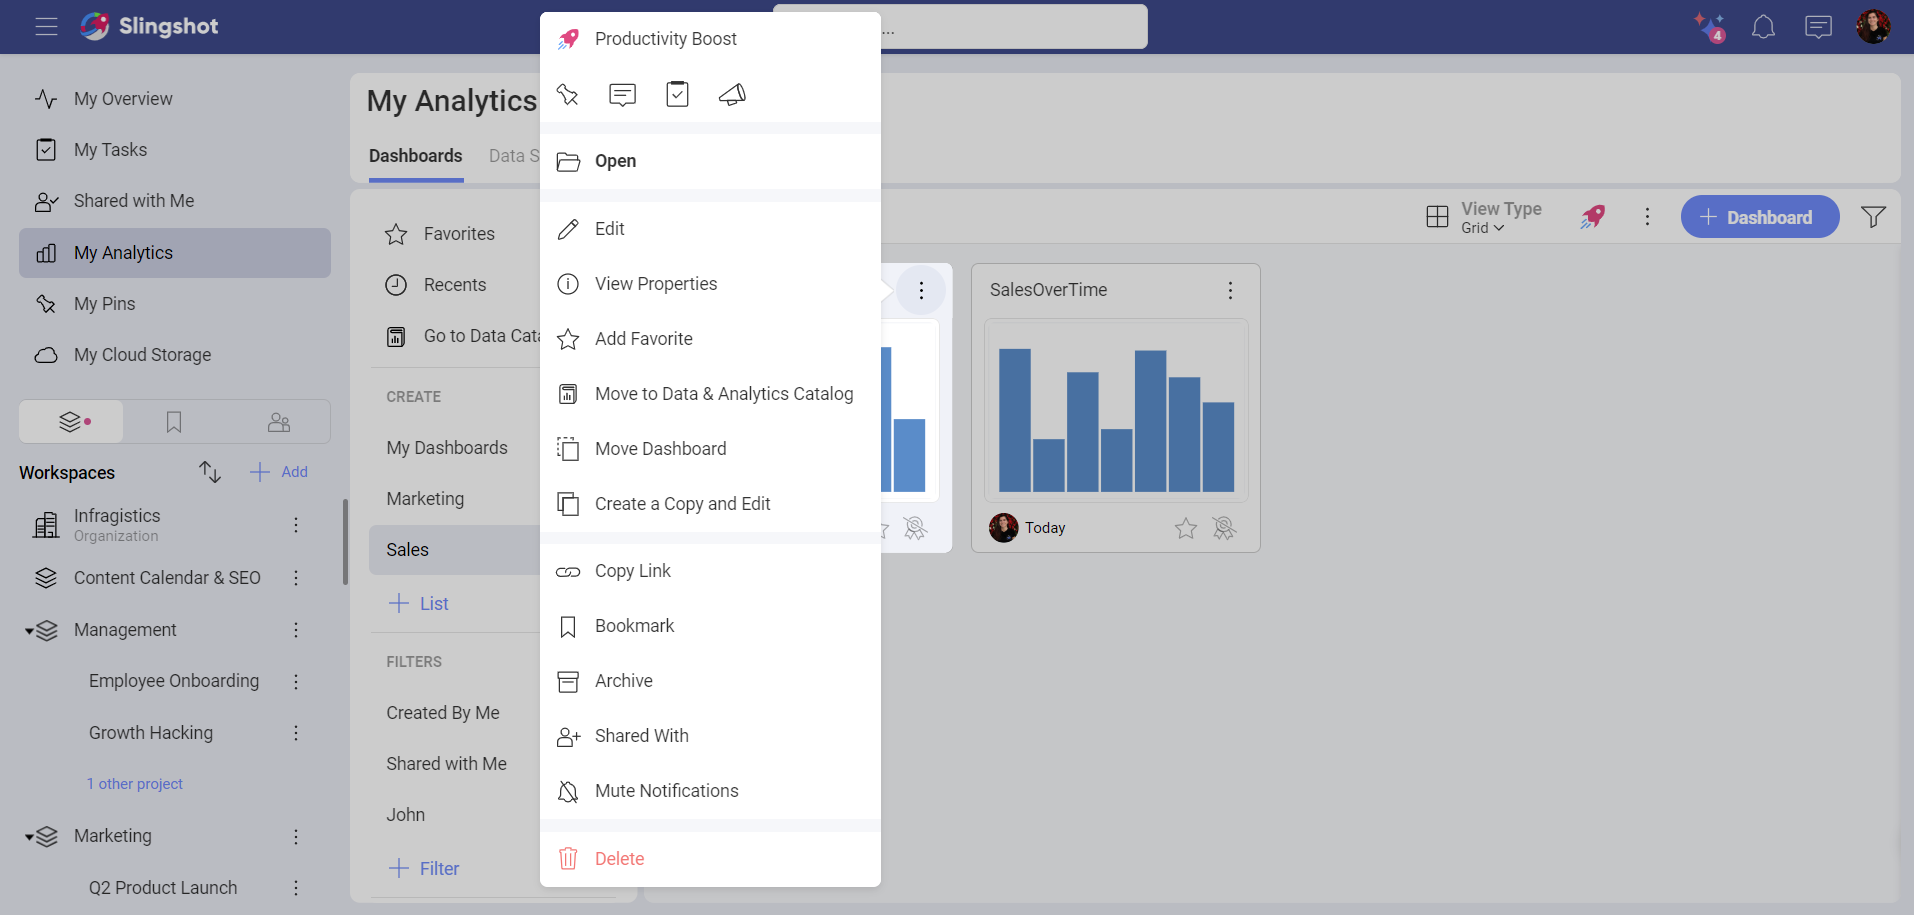The height and width of the screenshot is (915, 1914).
Task: Sort workspaces with the arrows icon
Action: coord(209,472)
